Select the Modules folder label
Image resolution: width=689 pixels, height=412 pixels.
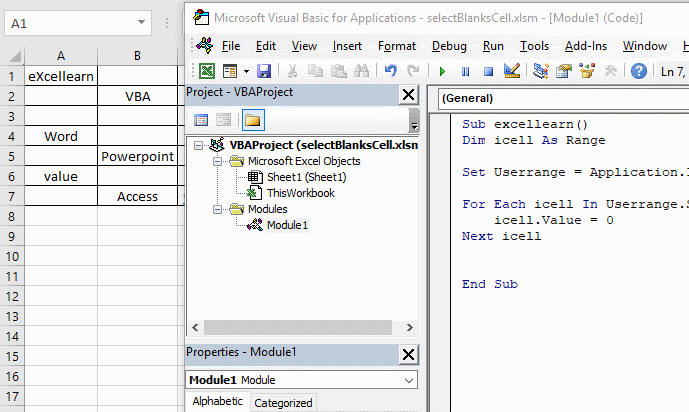267,209
